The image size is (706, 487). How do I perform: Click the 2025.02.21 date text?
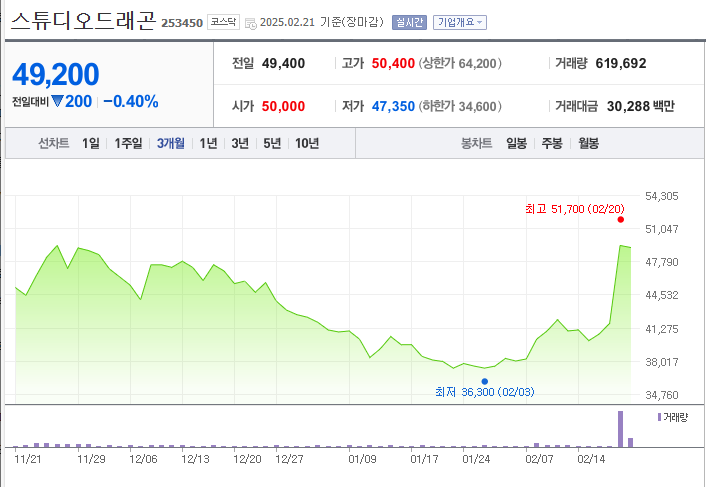tap(287, 23)
